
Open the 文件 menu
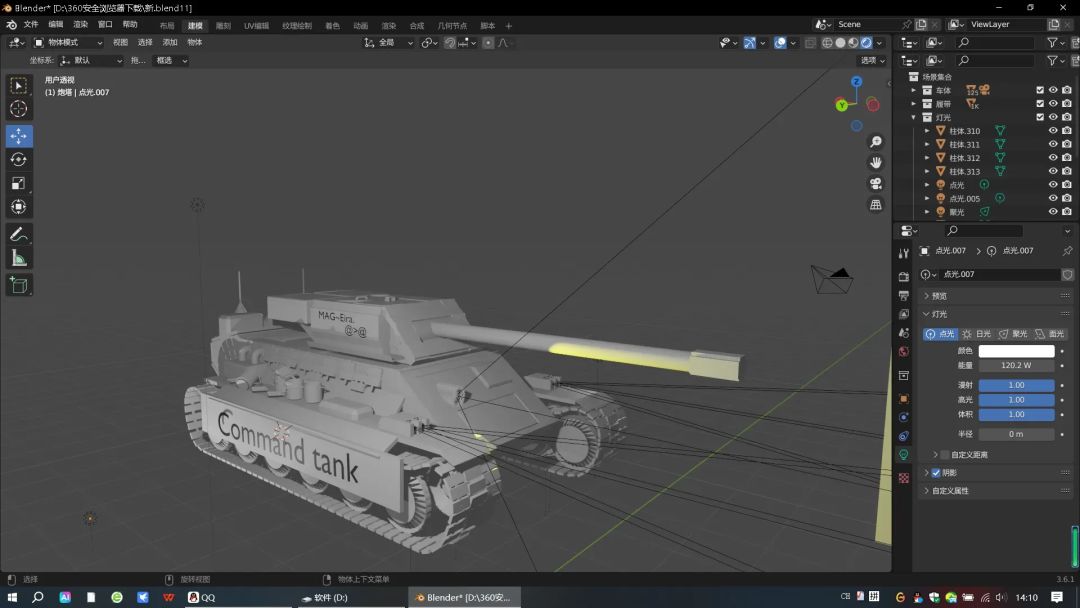pyautogui.click(x=31, y=25)
